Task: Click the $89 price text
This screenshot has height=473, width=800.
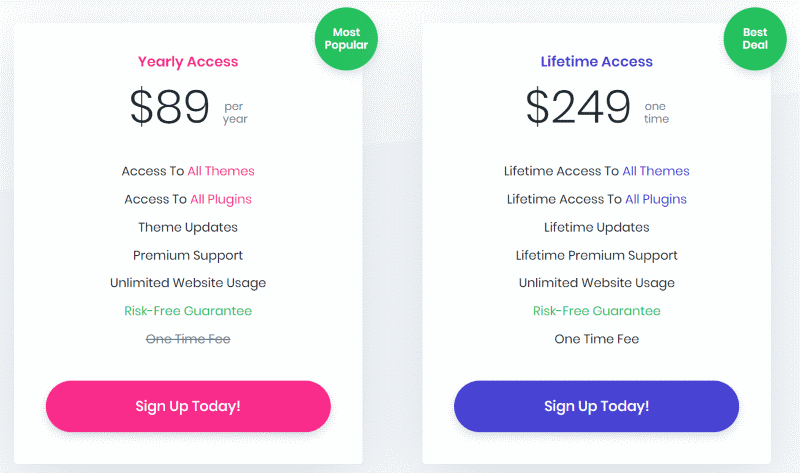Action: (169, 107)
